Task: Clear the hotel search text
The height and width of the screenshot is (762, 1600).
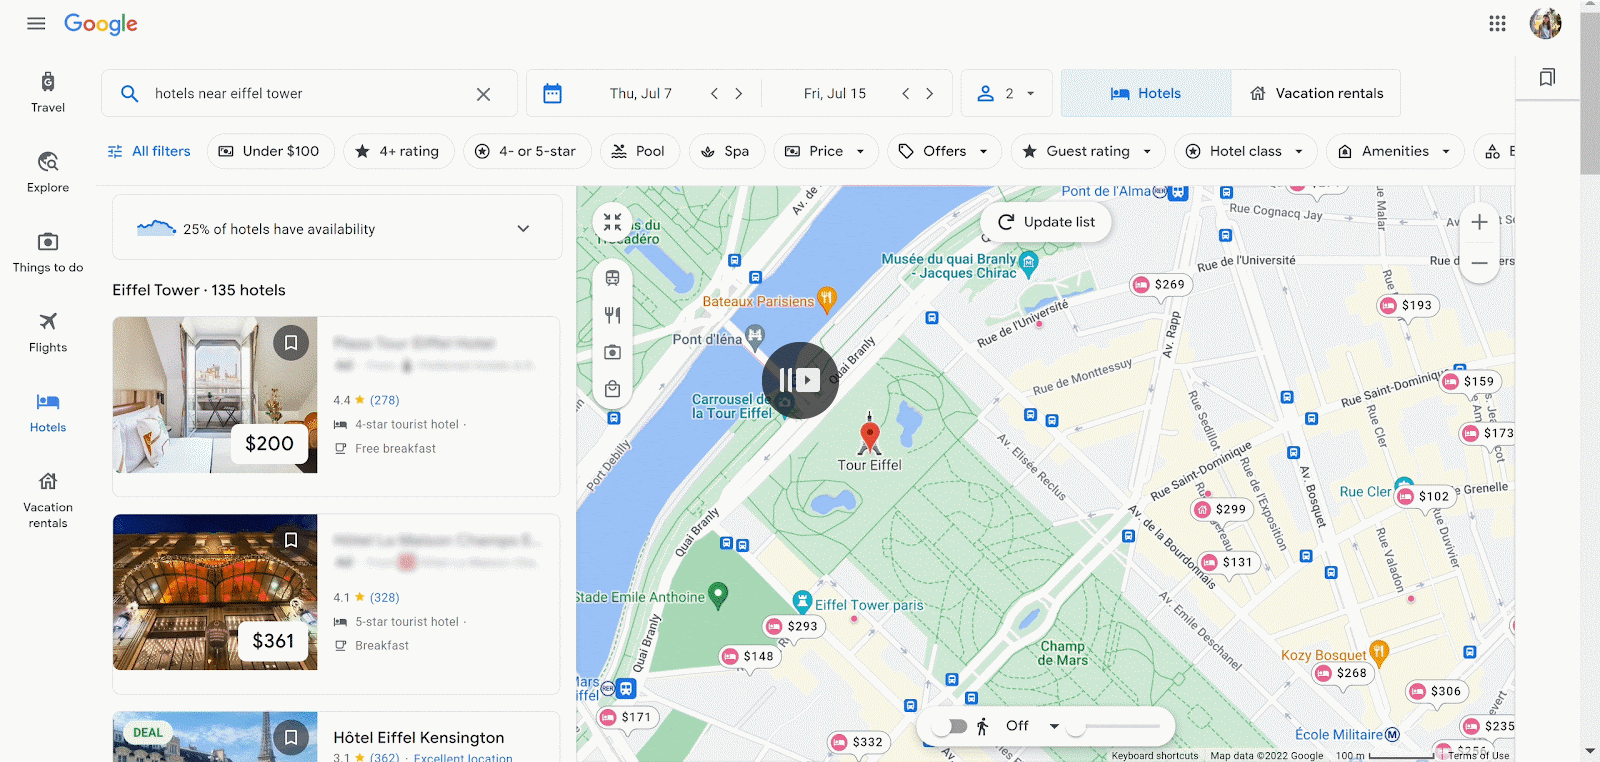Action: pyautogui.click(x=483, y=94)
